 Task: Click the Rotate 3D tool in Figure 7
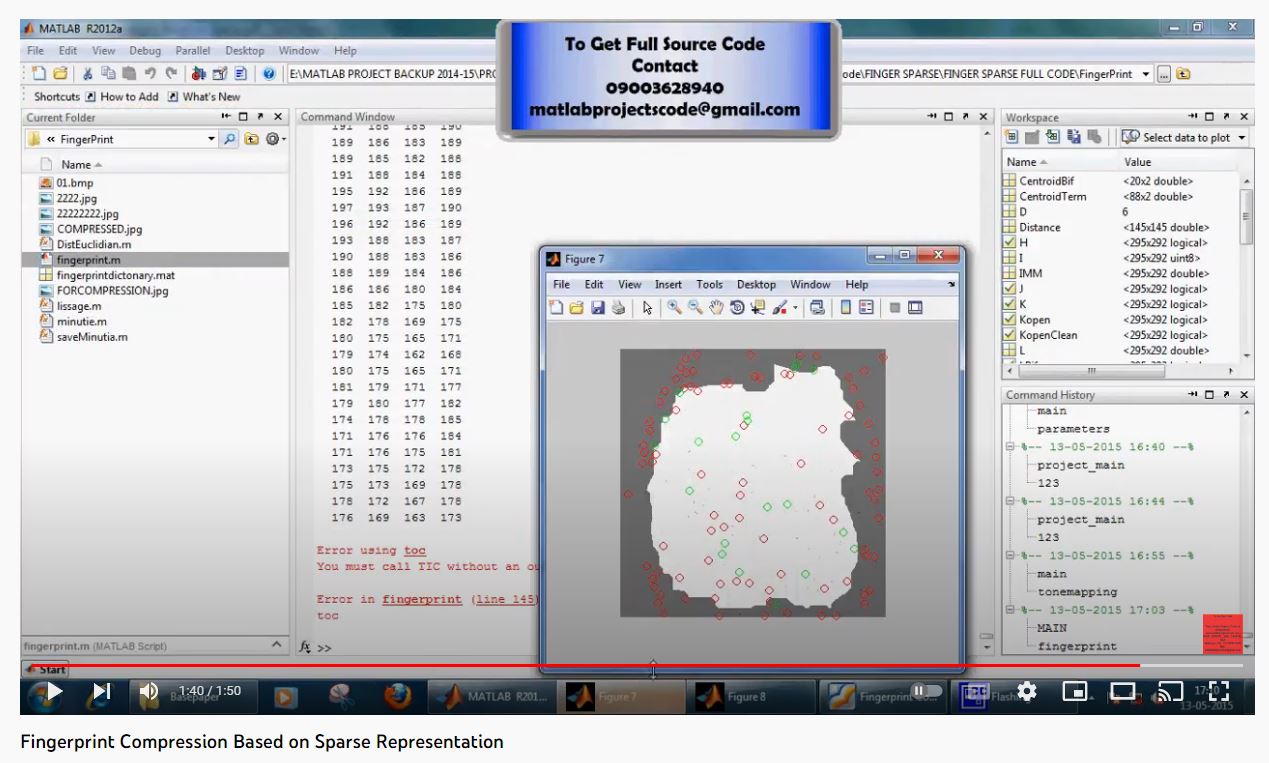pyautogui.click(x=737, y=308)
